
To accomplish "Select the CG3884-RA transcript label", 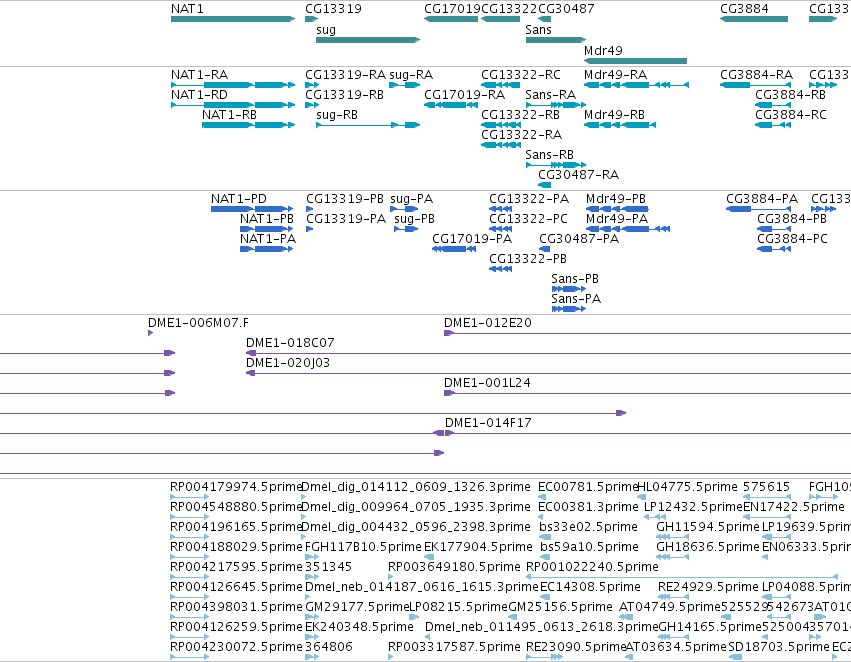I will pyautogui.click(x=756, y=75).
